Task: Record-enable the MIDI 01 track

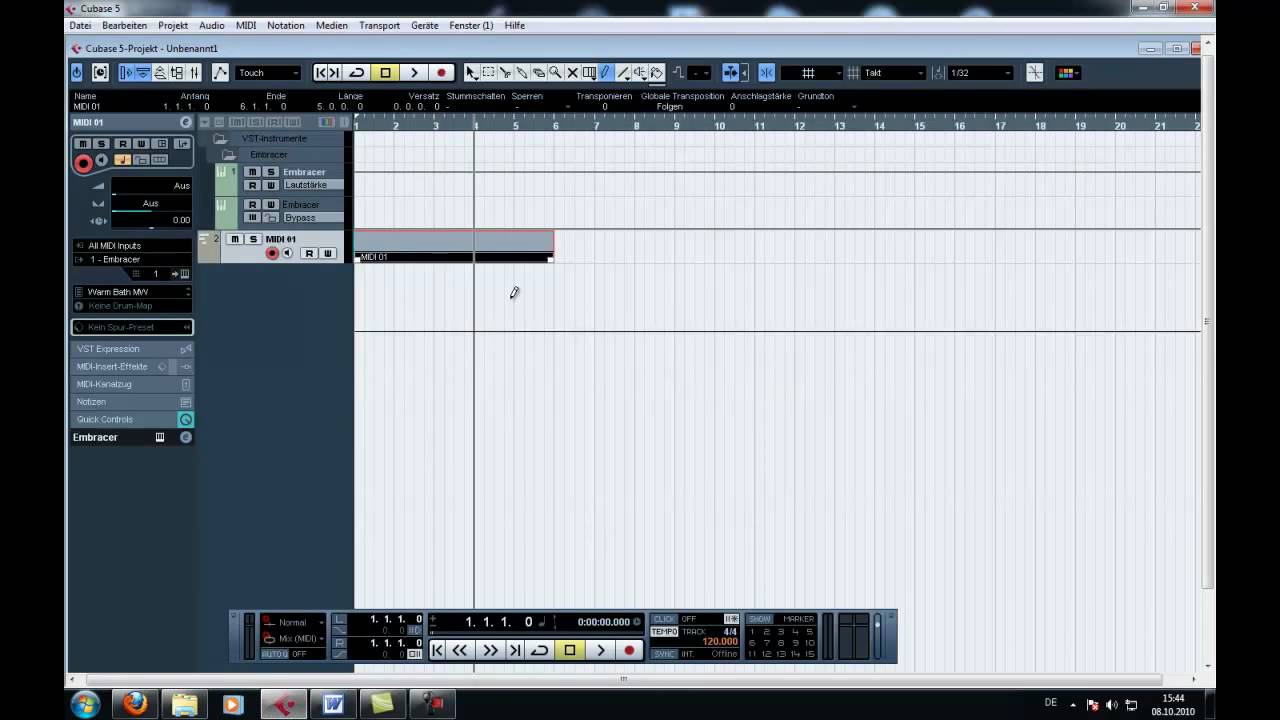Action: (x=272, y=254)
